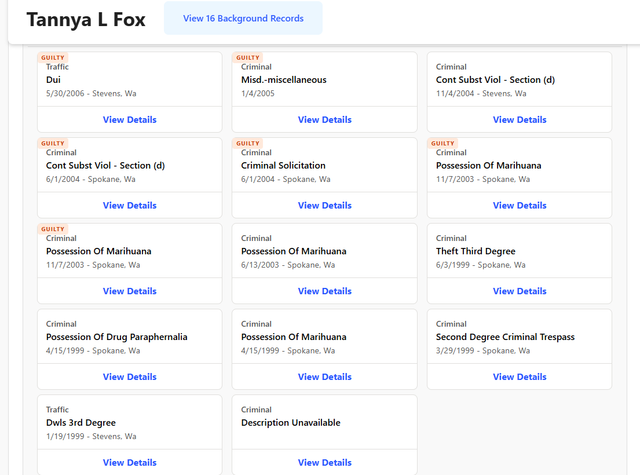View Details for Dwls 3rd Degree
Viewport: 640px width, 475px height.
[x=129, y=462]
